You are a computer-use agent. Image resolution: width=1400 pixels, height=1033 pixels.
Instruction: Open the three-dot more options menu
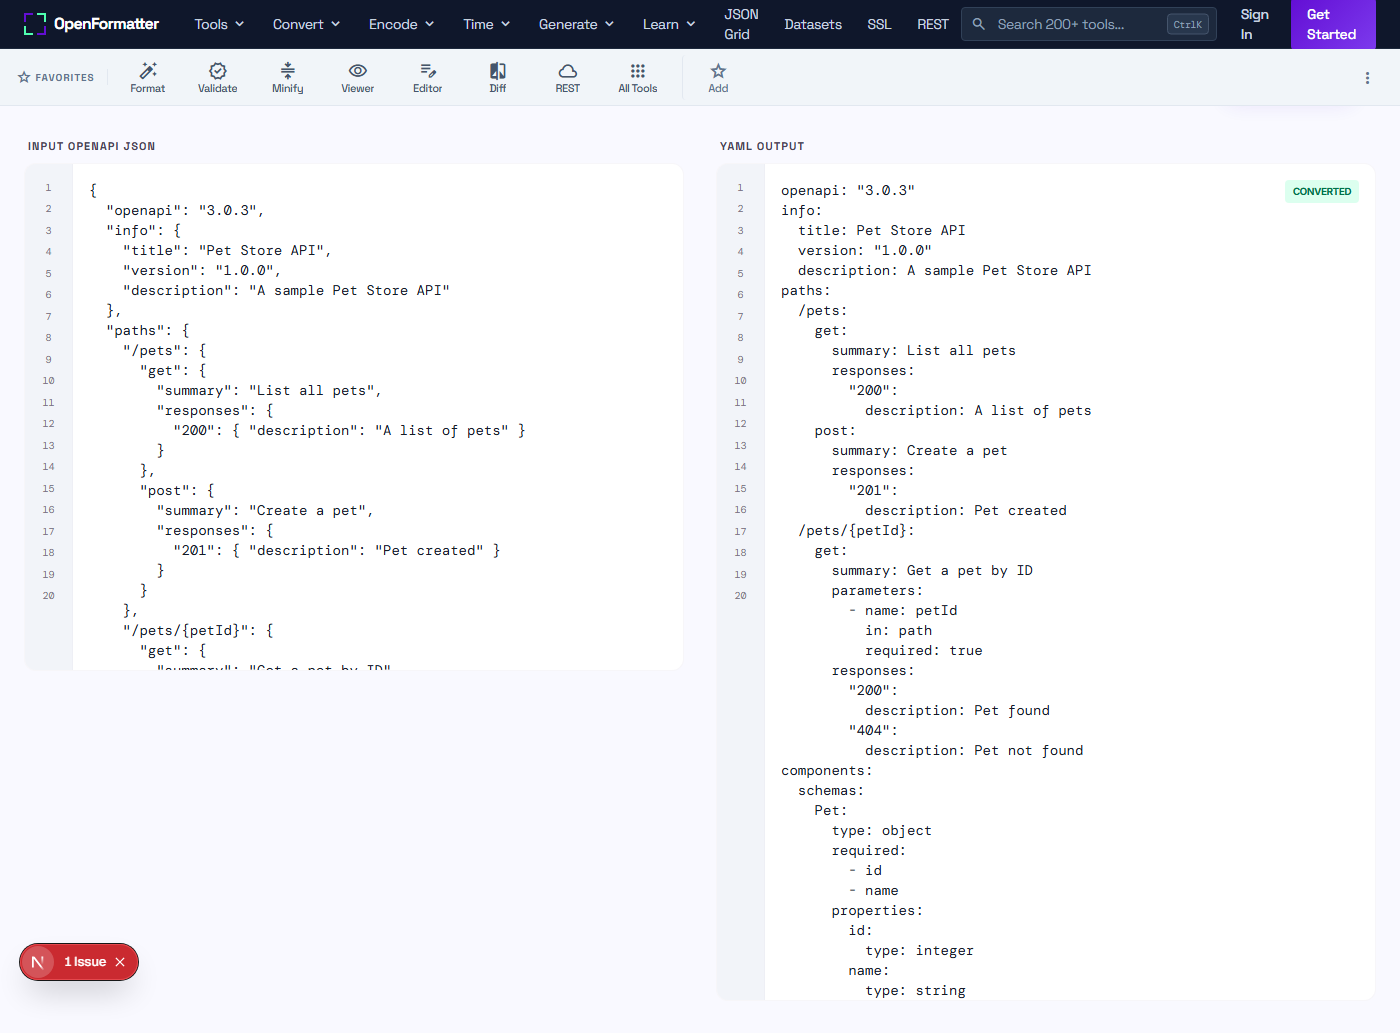coord(1367,78)
